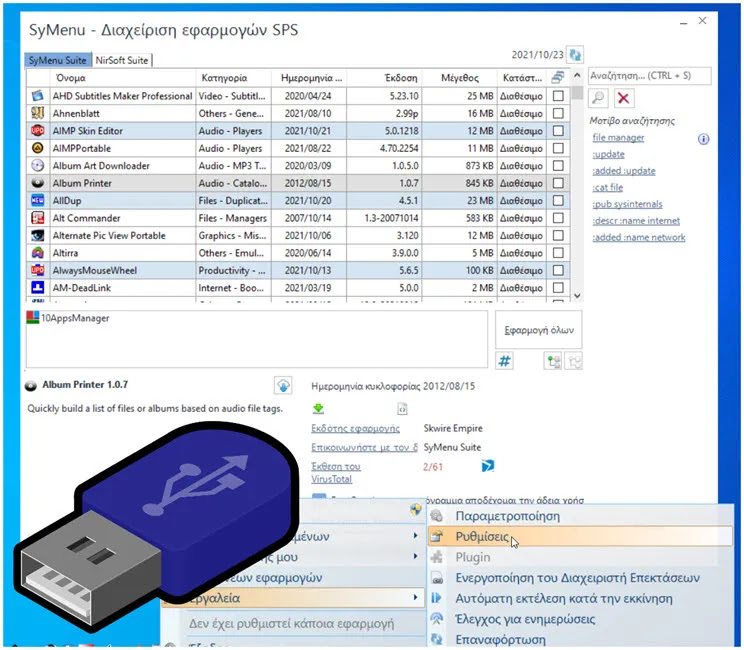Click the AM-DeadLink row icon
The image size is (744, 650).
tap(37, 288)
